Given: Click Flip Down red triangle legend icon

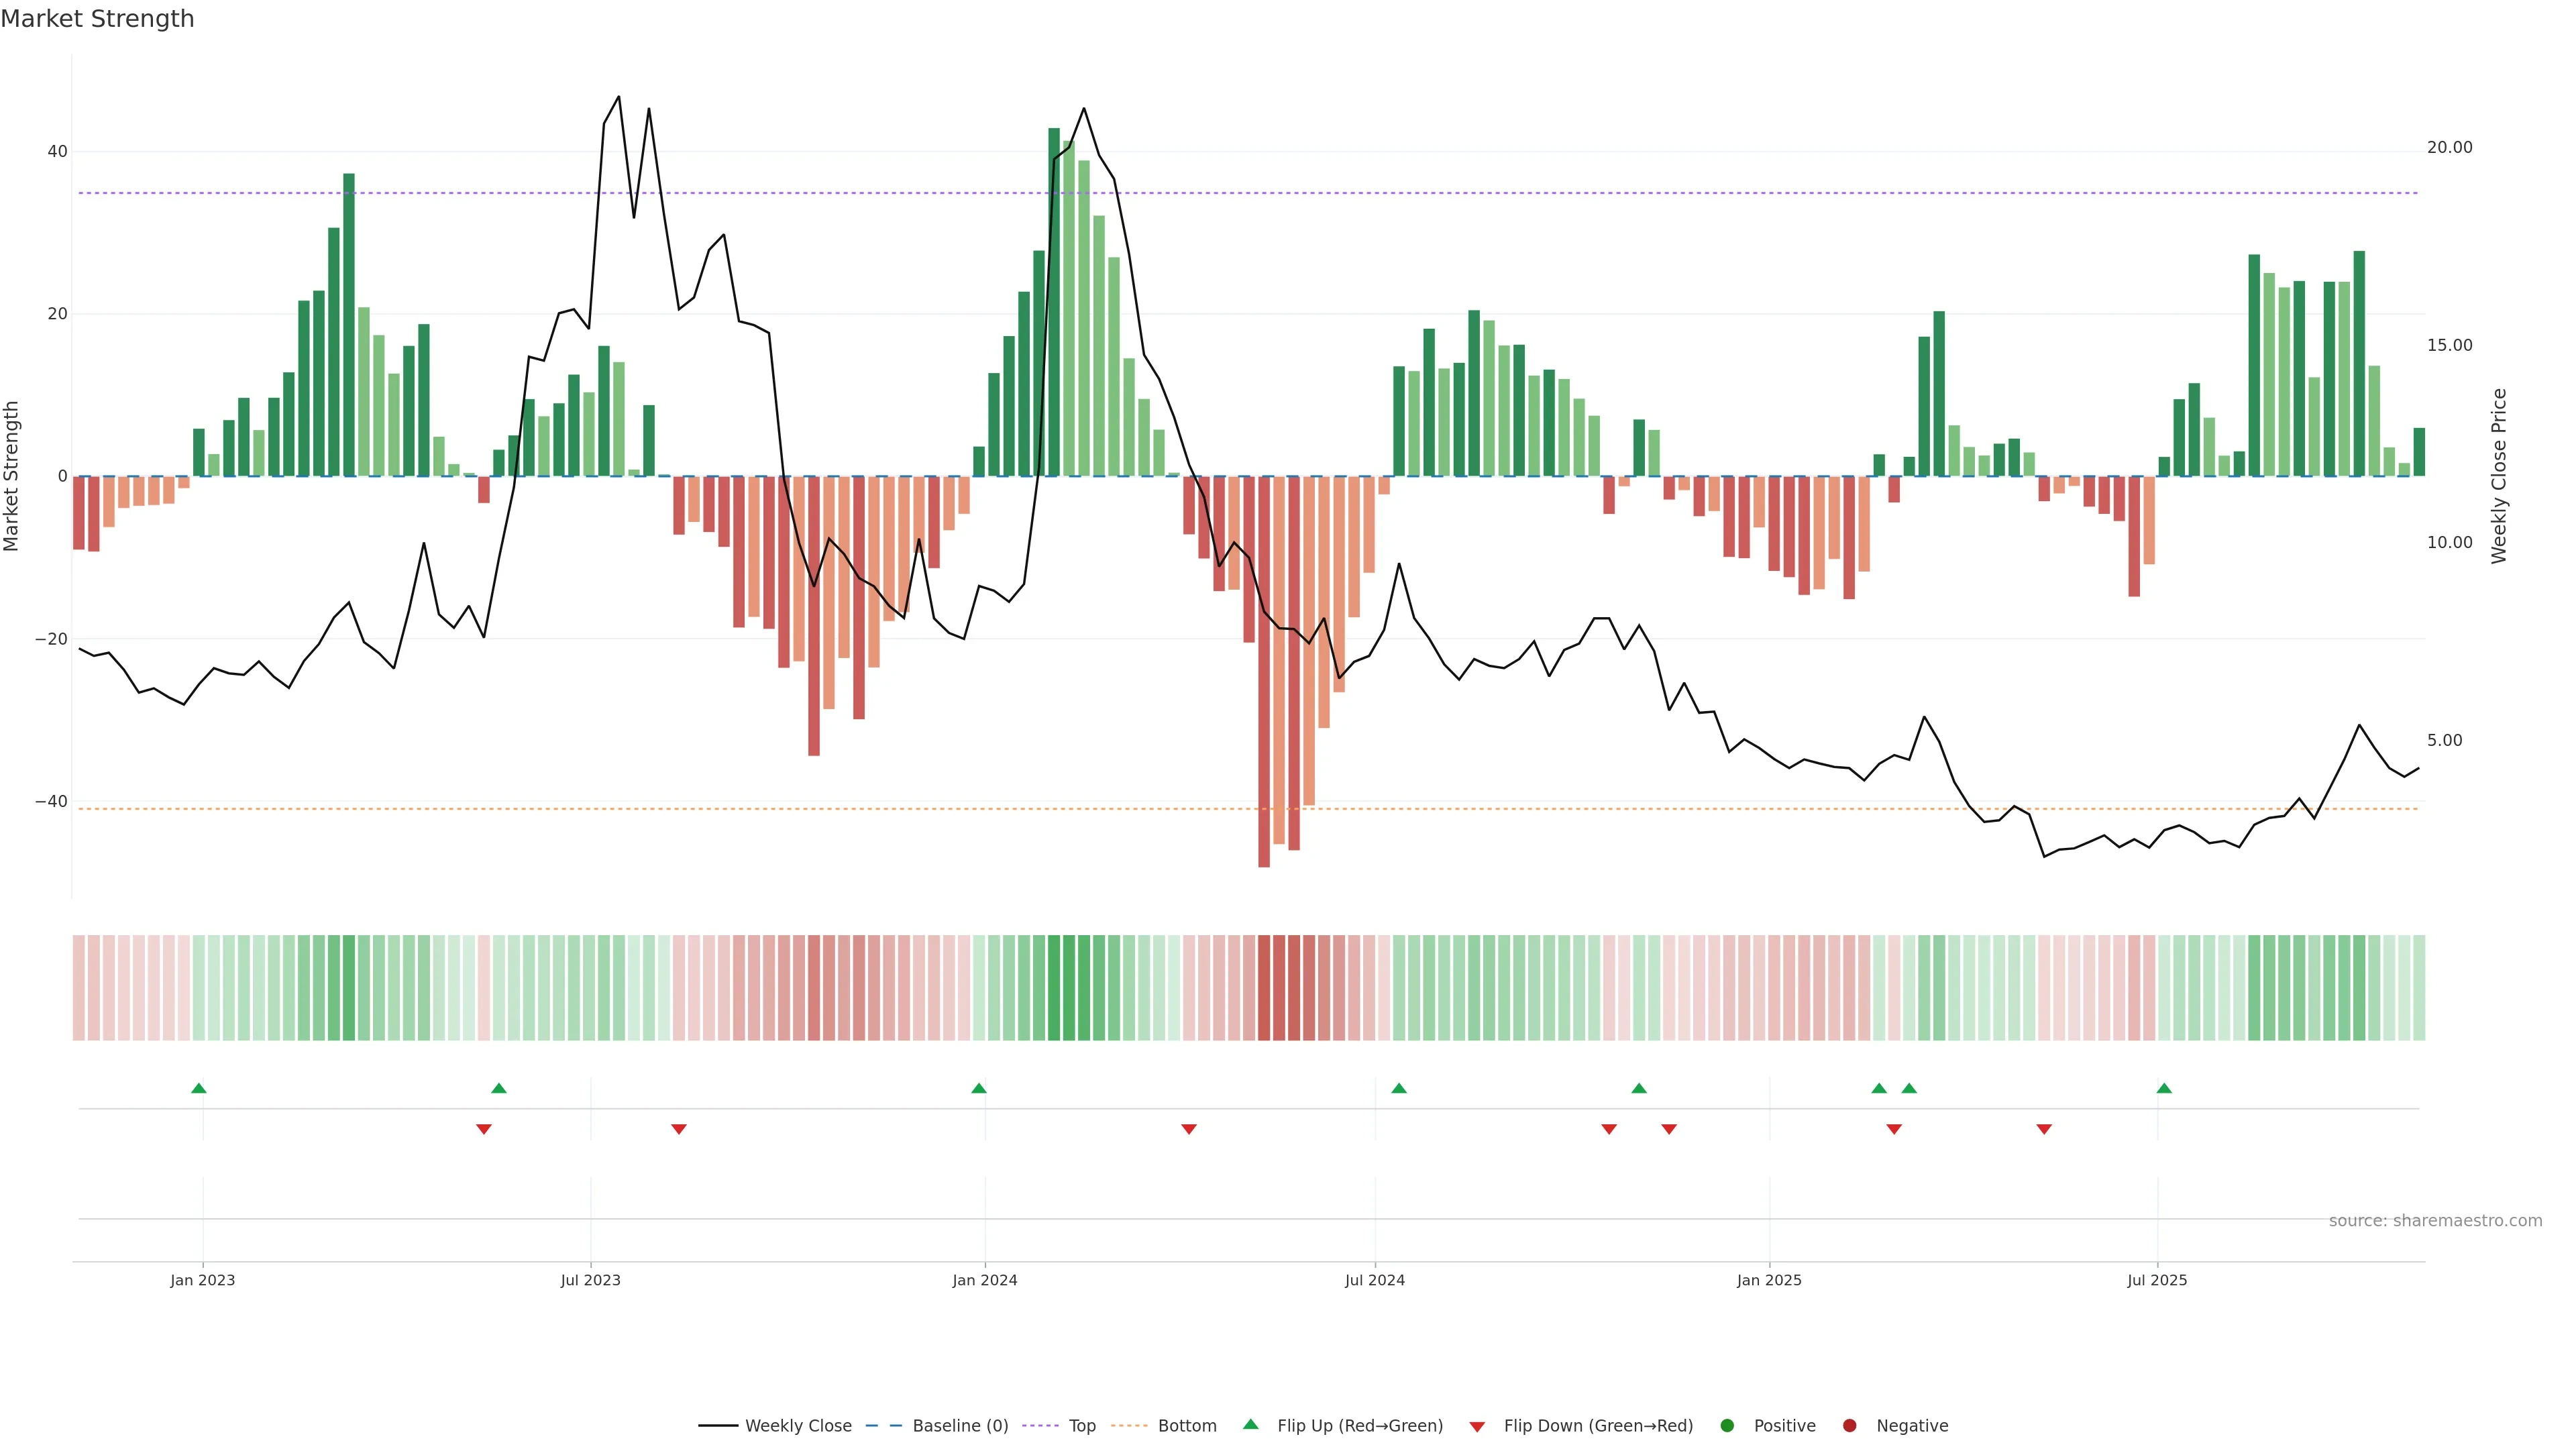Looking at the screenshot, I should pyautogui.click(x=1477, y=1427).
